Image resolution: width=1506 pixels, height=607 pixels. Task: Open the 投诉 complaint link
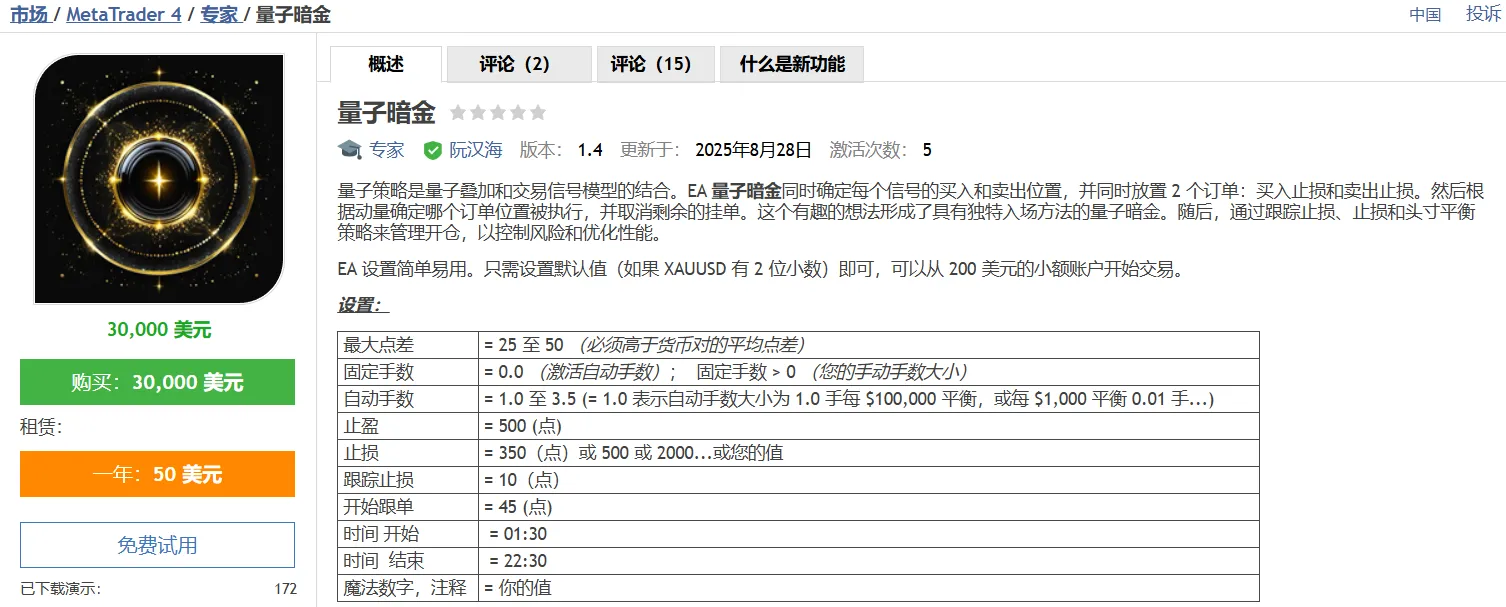point(1483,14)
